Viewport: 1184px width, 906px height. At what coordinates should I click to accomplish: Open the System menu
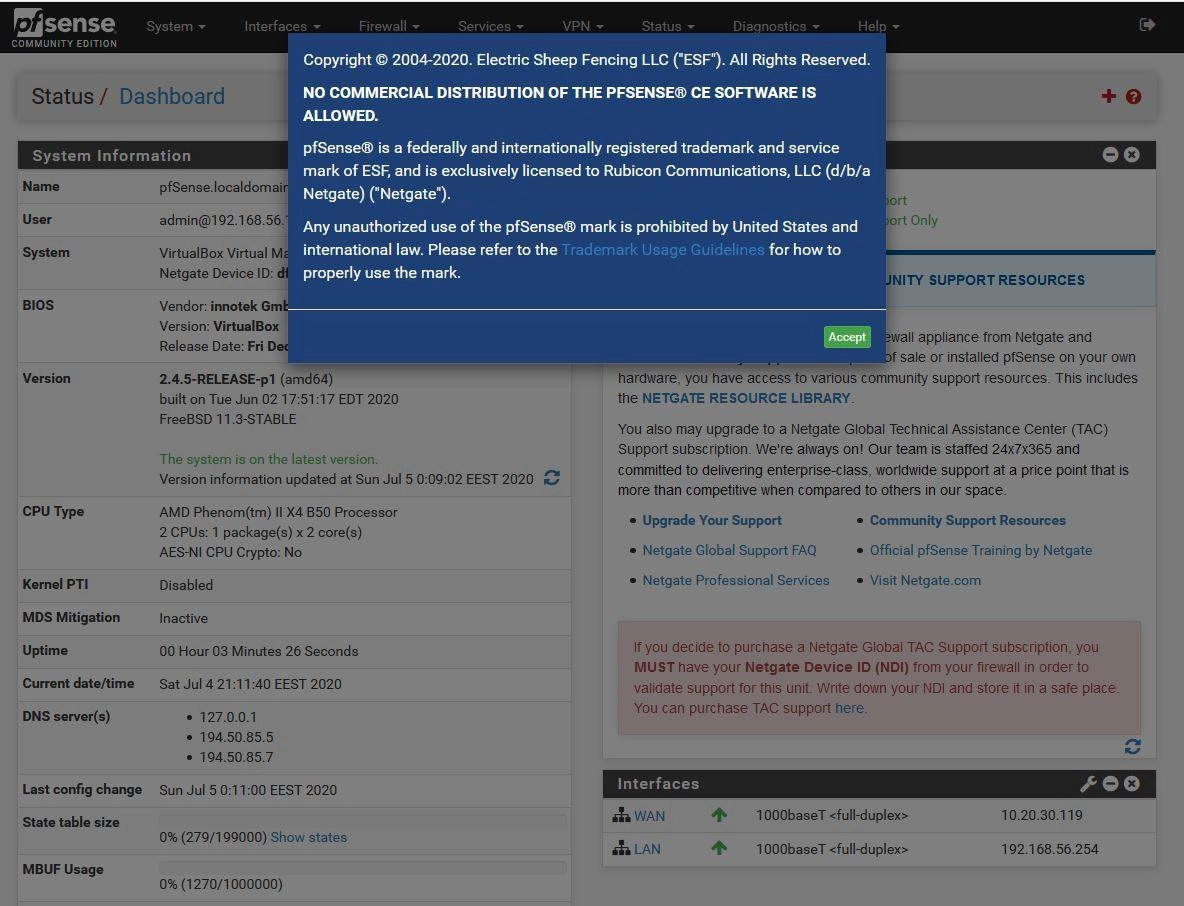(x=175, y=26)
